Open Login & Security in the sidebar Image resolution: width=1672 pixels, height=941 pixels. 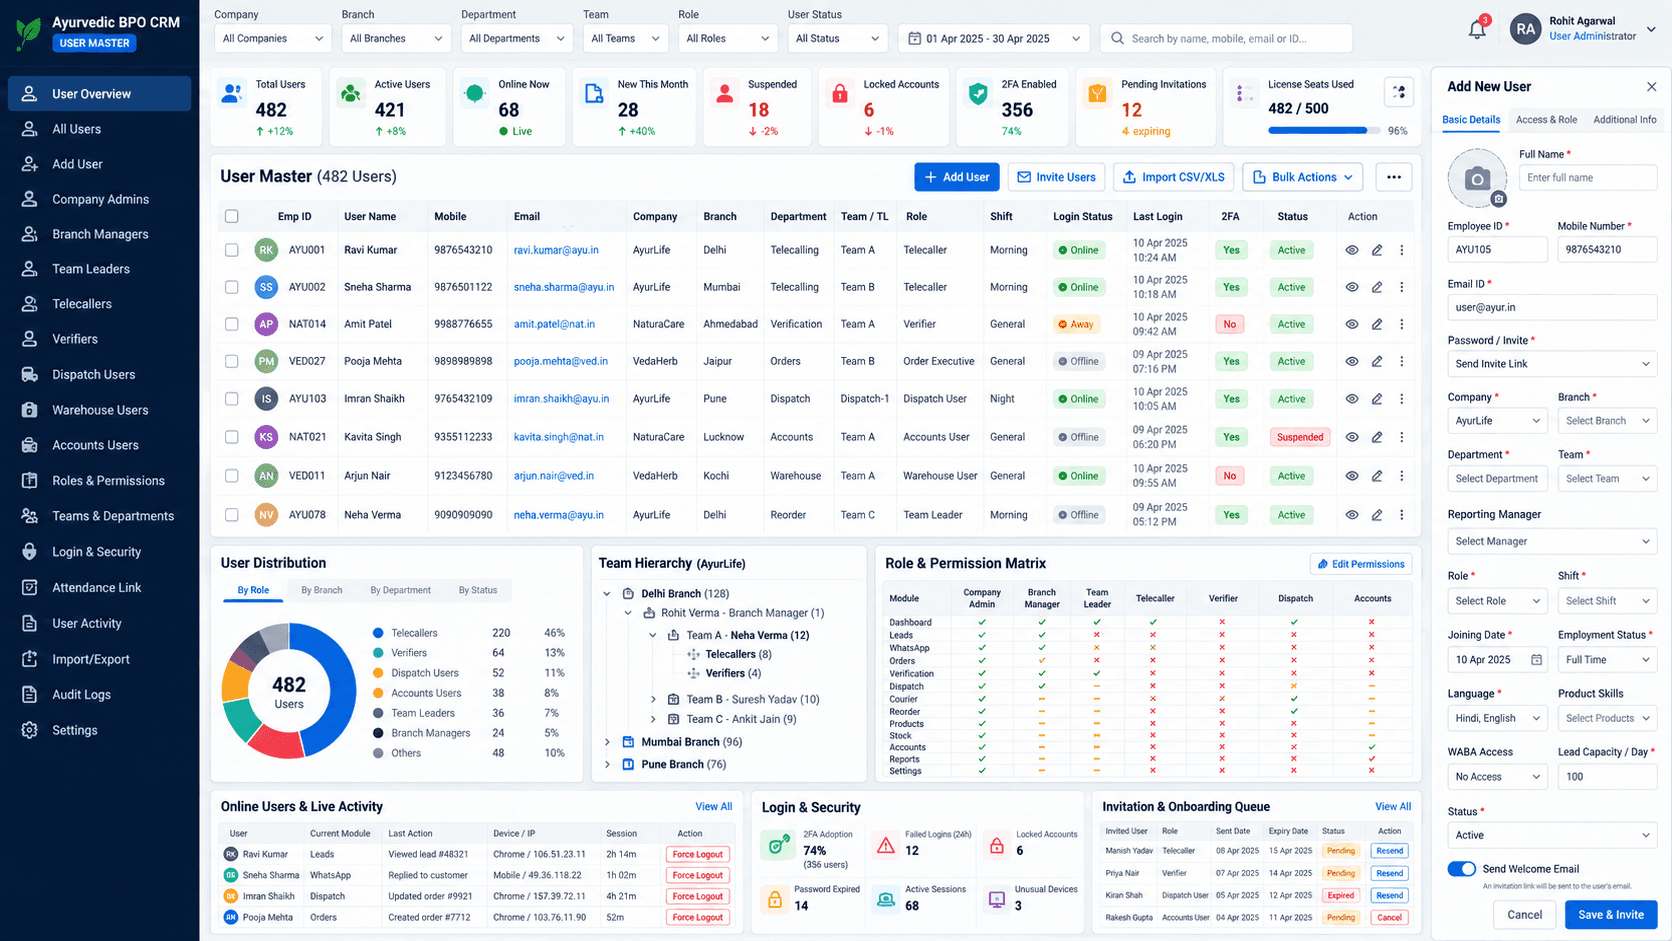coord(99,552)
